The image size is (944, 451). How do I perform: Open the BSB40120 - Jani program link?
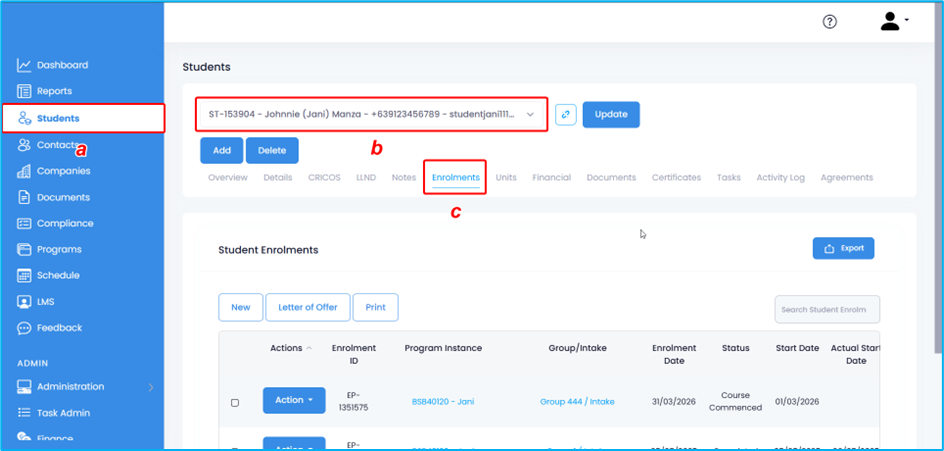pos(442,401)
